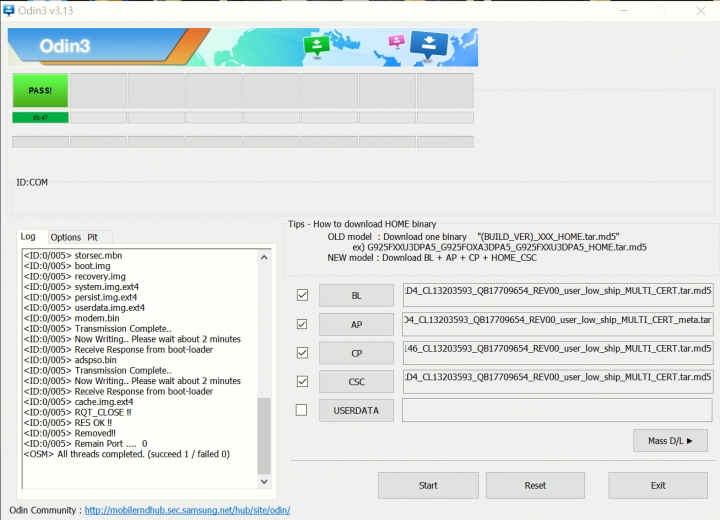Click the Odin3 logo banner text
The height and width of the screenshot is (520, 720).
pyautogui.click(x=65, y=46)
